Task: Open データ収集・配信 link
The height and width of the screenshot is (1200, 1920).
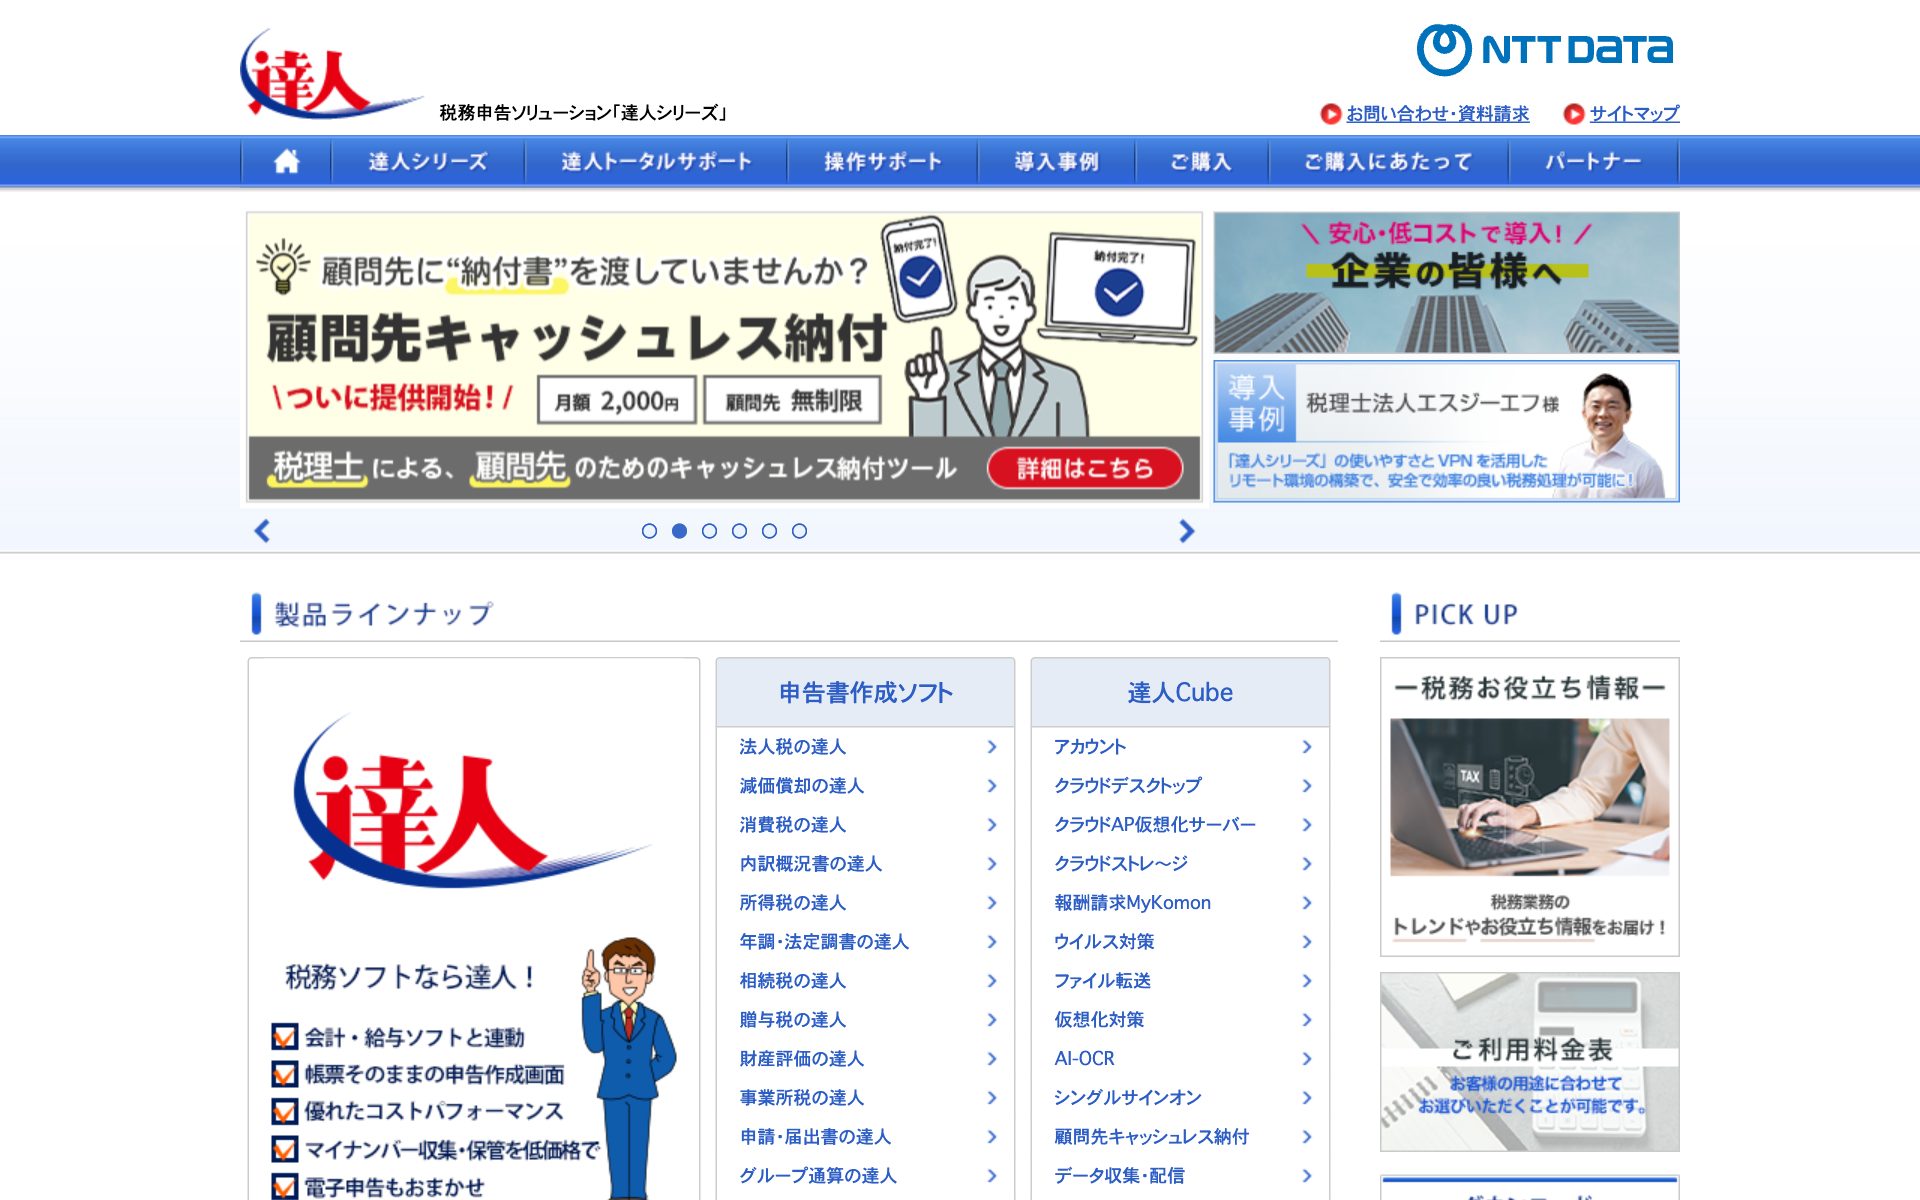Action: point(1119,1176)
